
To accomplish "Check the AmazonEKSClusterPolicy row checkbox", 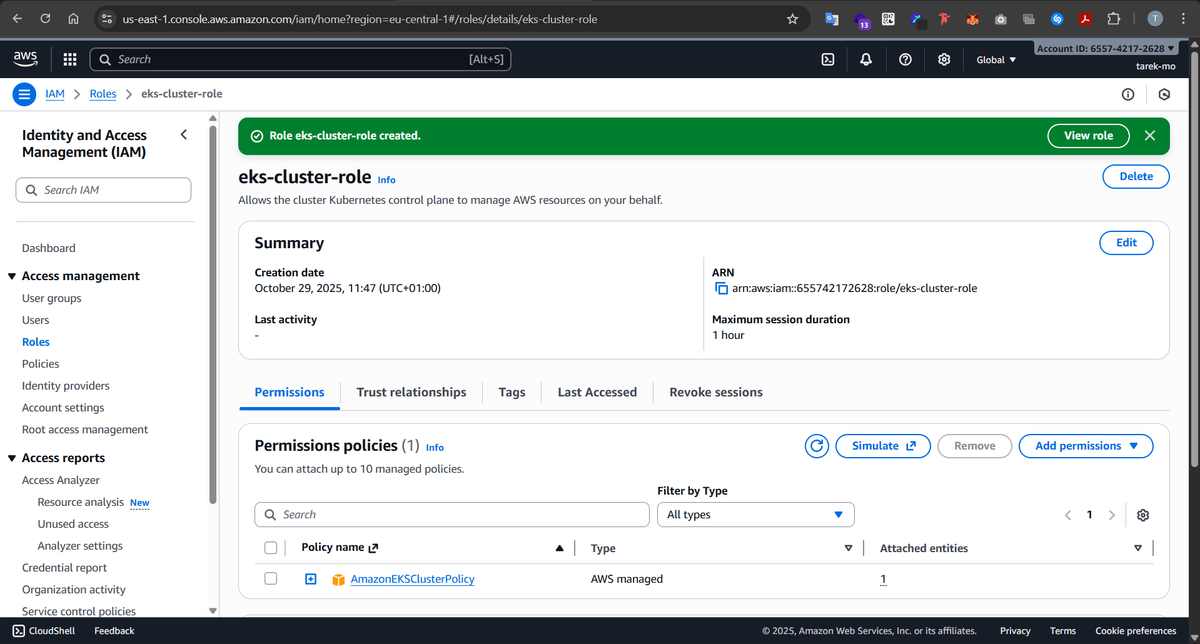I will (270, 579).
